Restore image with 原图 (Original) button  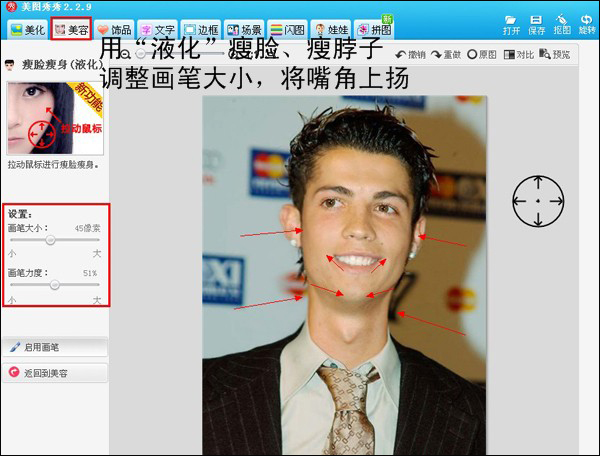point(481,54)
